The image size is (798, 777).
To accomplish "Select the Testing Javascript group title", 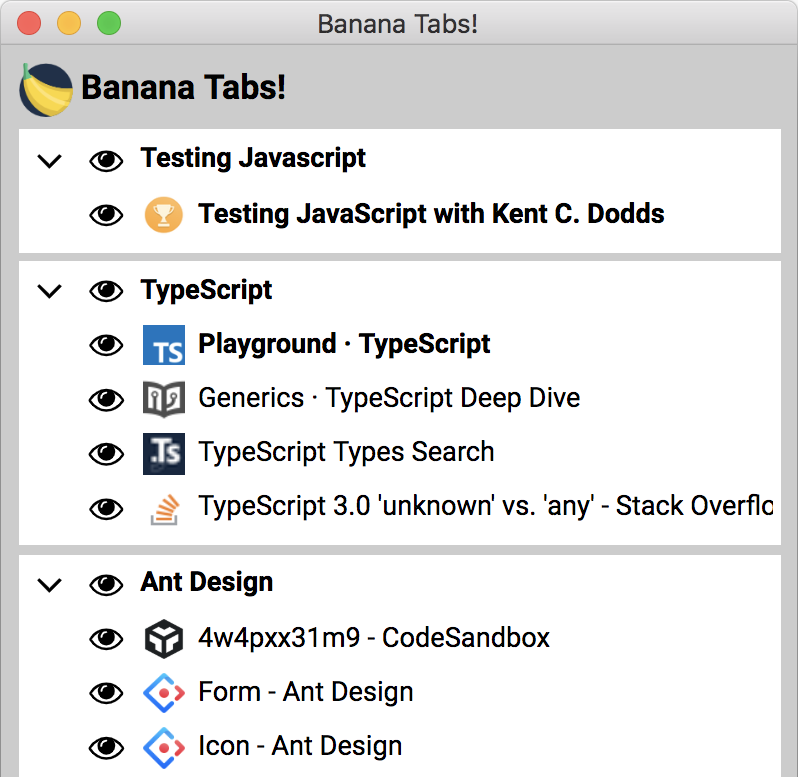I will click(x=253, y=158).
